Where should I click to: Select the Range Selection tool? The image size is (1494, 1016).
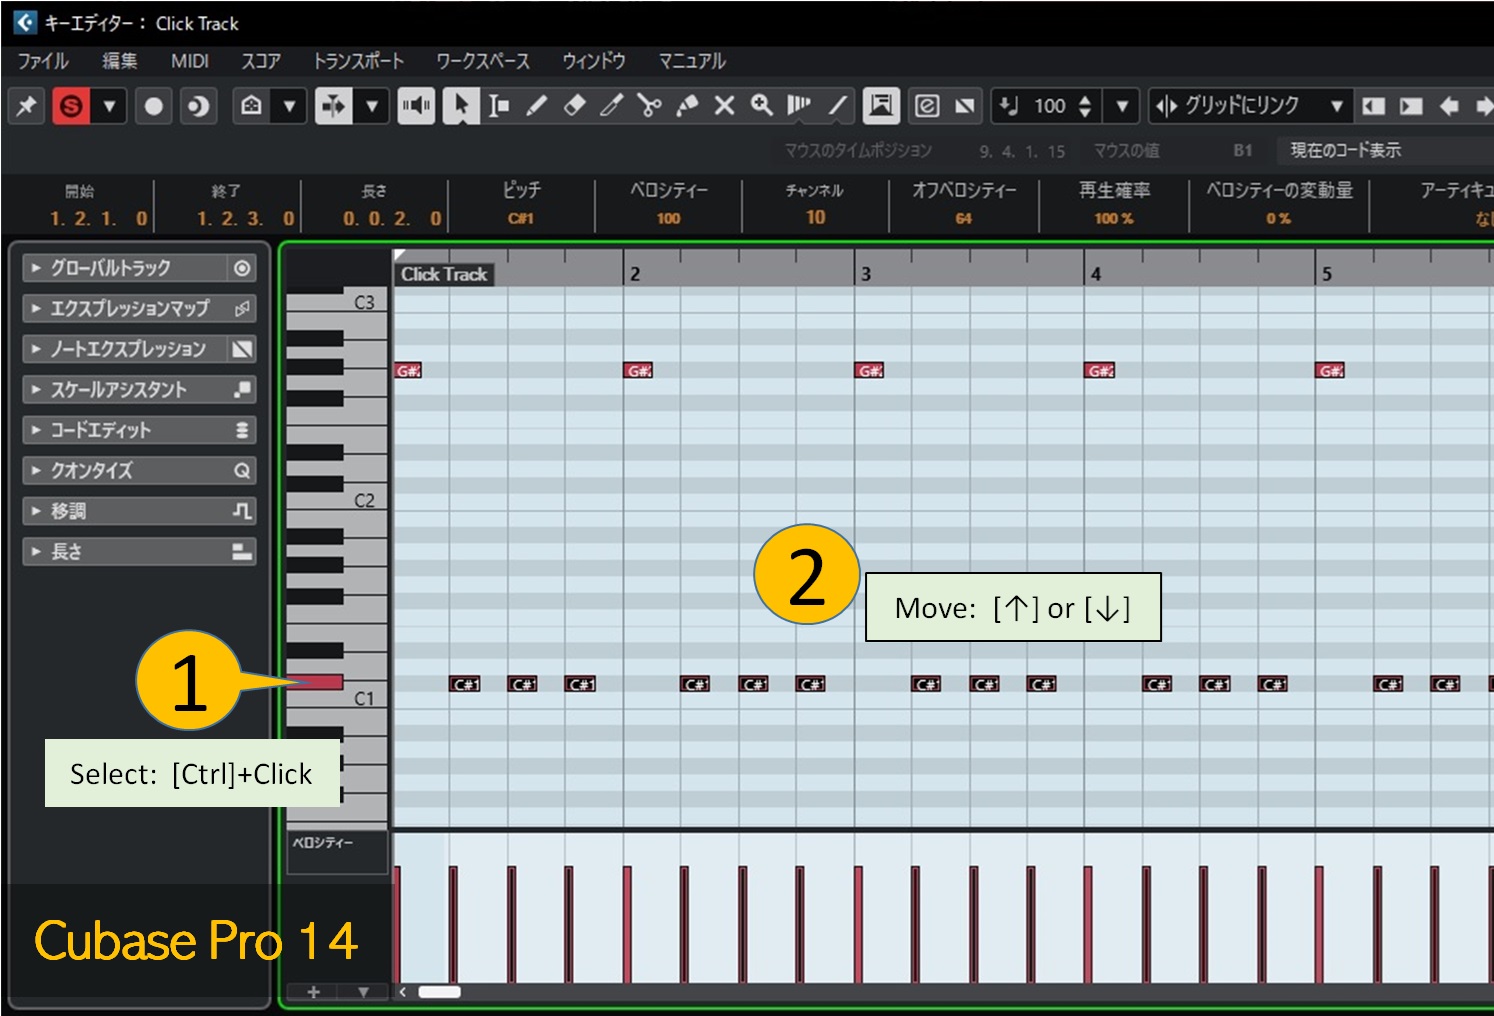click(498, 105)
